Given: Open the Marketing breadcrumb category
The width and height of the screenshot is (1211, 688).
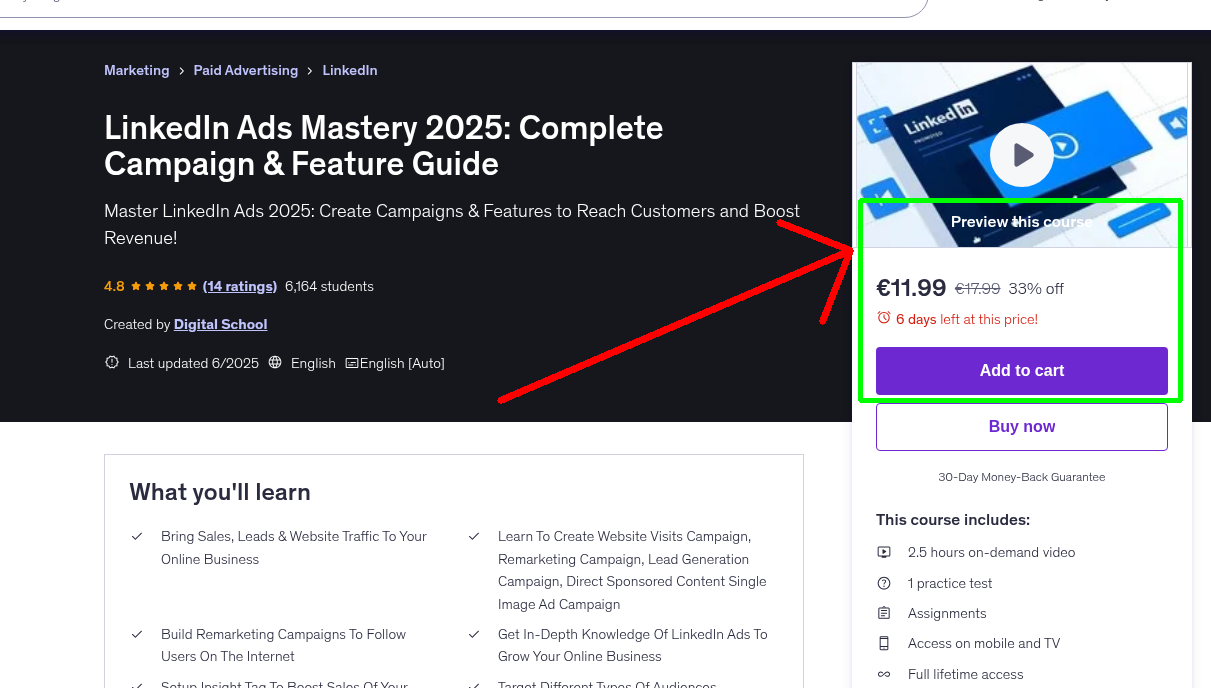Looking at the screenshot, I should point(137,70).
